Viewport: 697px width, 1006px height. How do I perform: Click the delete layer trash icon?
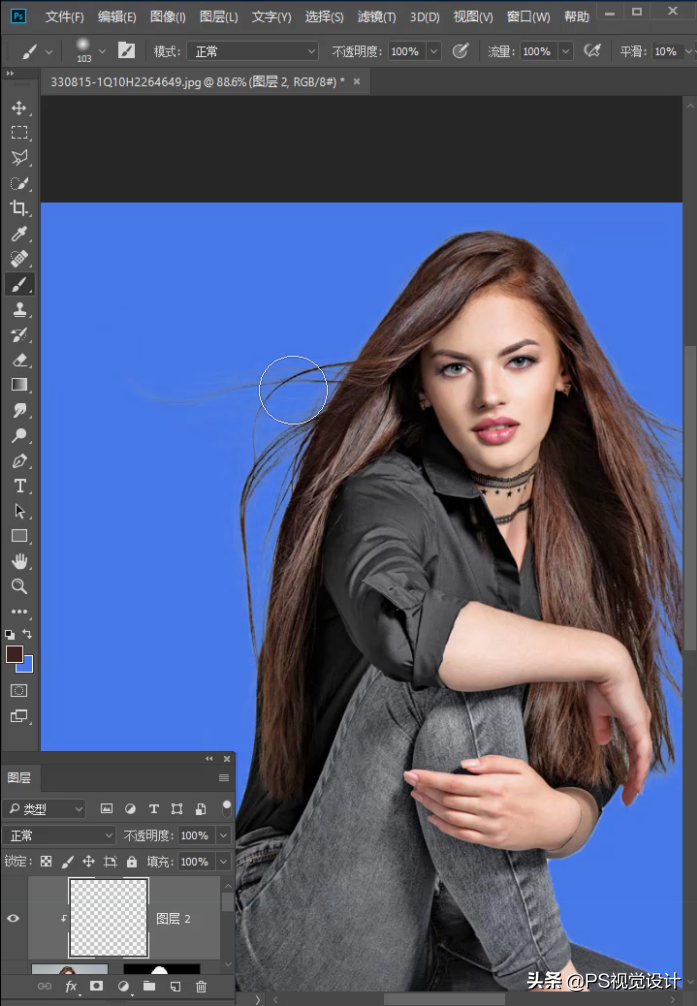(x=201, y=986)
